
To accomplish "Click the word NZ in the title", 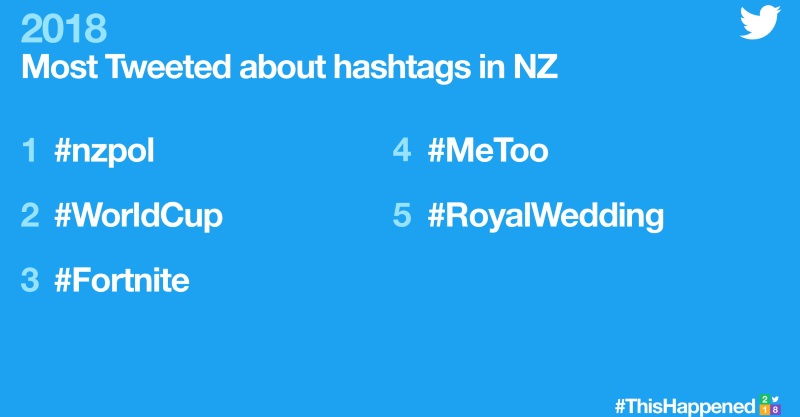I will click(535, 66).
